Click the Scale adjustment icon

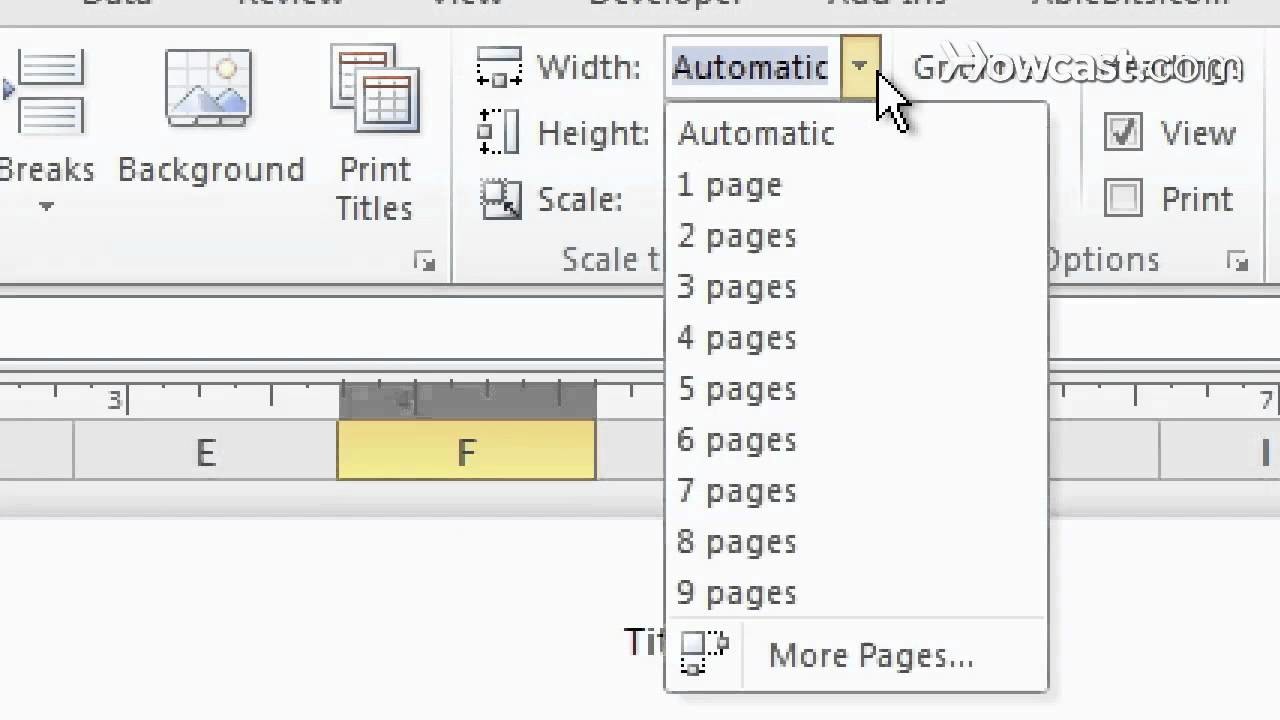[500, 198]
